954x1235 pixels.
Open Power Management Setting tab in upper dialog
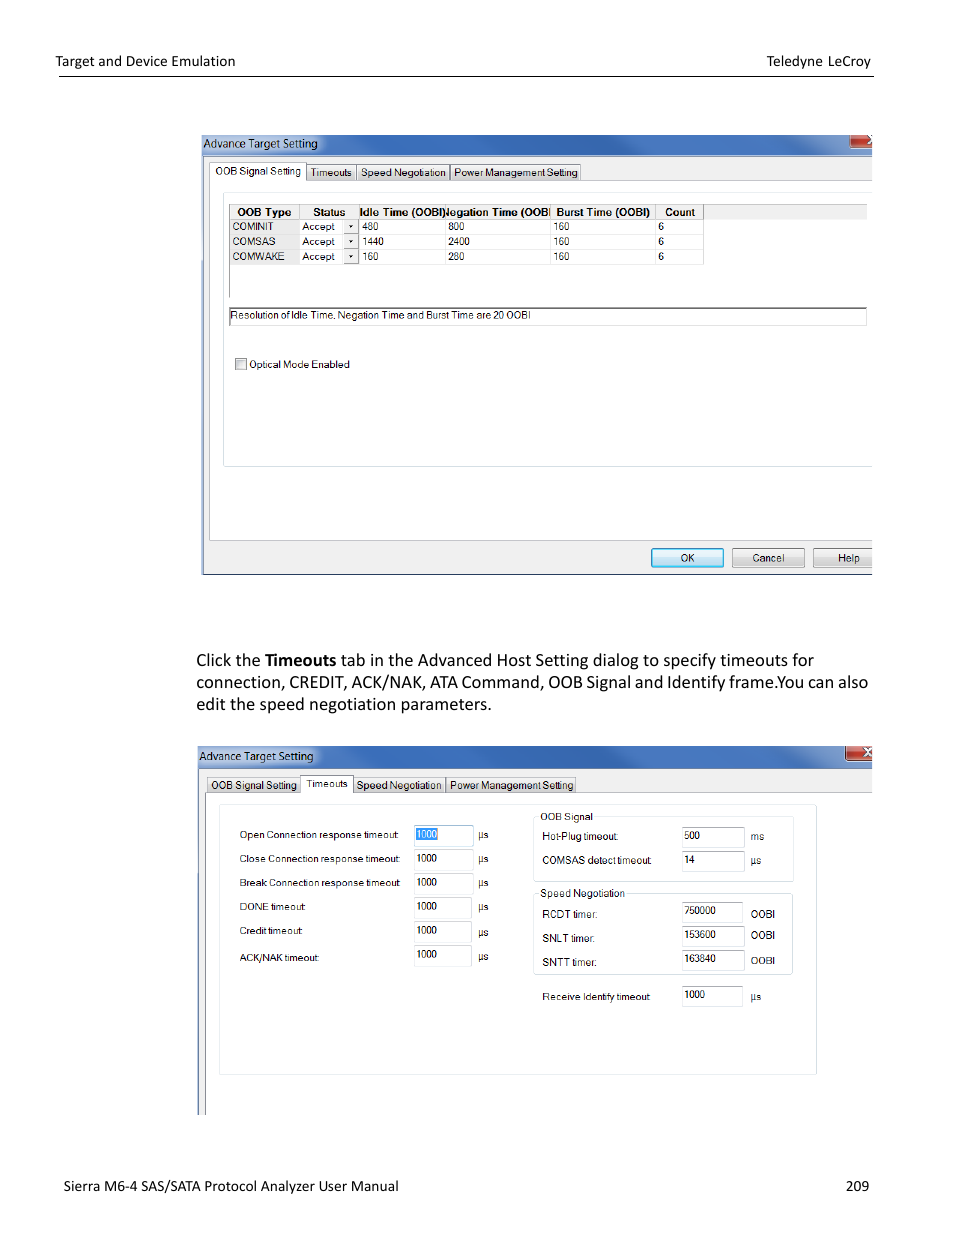516,173
